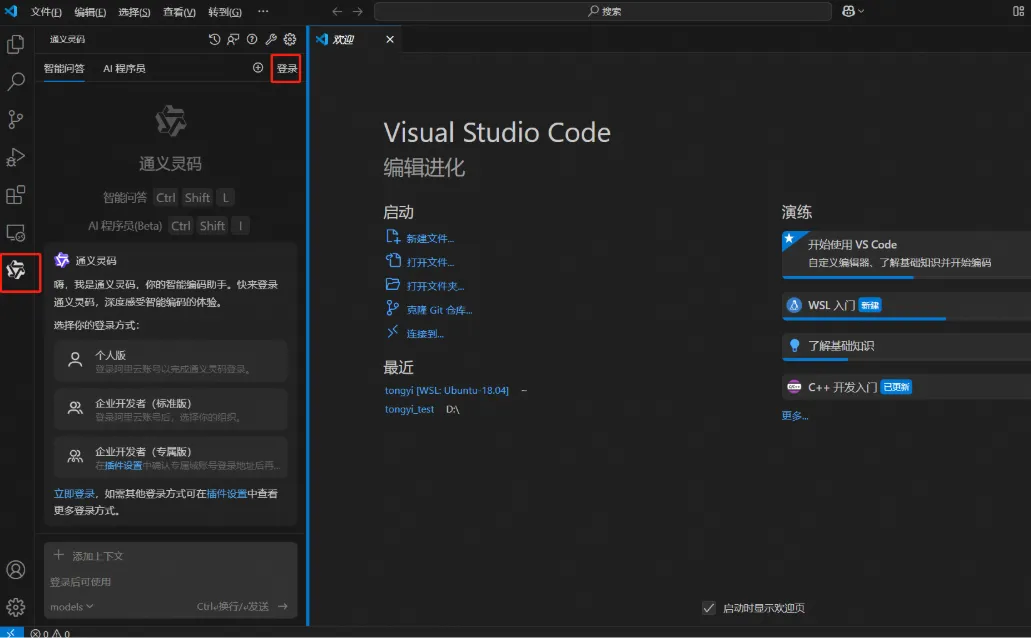Image resolution: width=1031 pixels, height=638 pixels.
Task: Open Lingma panel settings gear icon
Action: tap(290, 39)
